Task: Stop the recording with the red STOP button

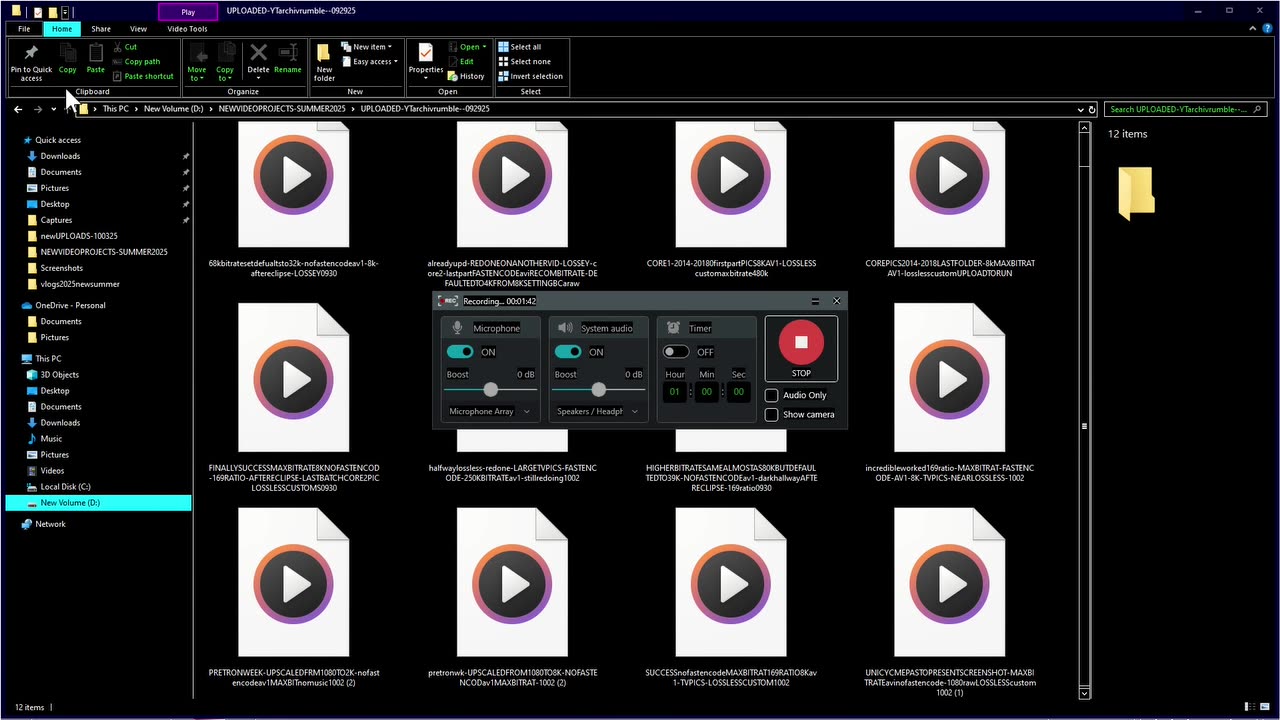Action: (801, 349)
